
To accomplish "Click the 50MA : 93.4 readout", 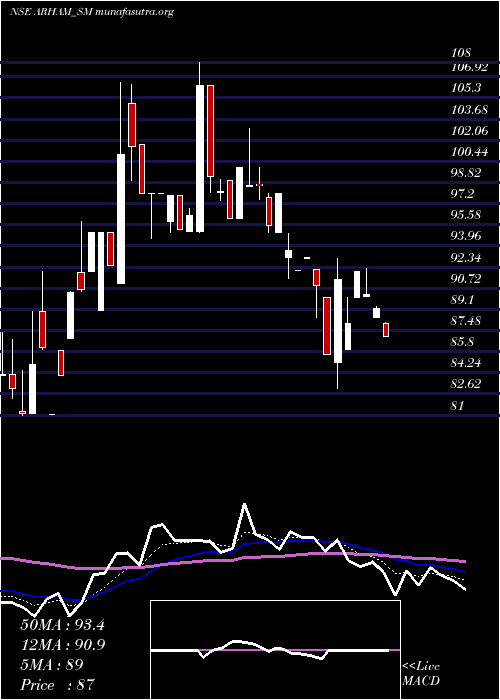I will pyautogui.click(x=62, y=625).
